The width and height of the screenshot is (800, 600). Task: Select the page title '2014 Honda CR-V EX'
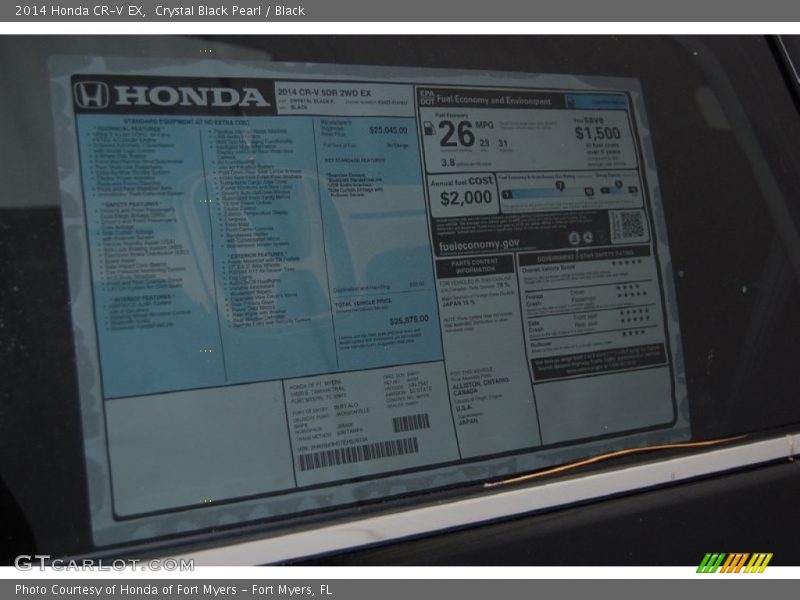(80, 10)
